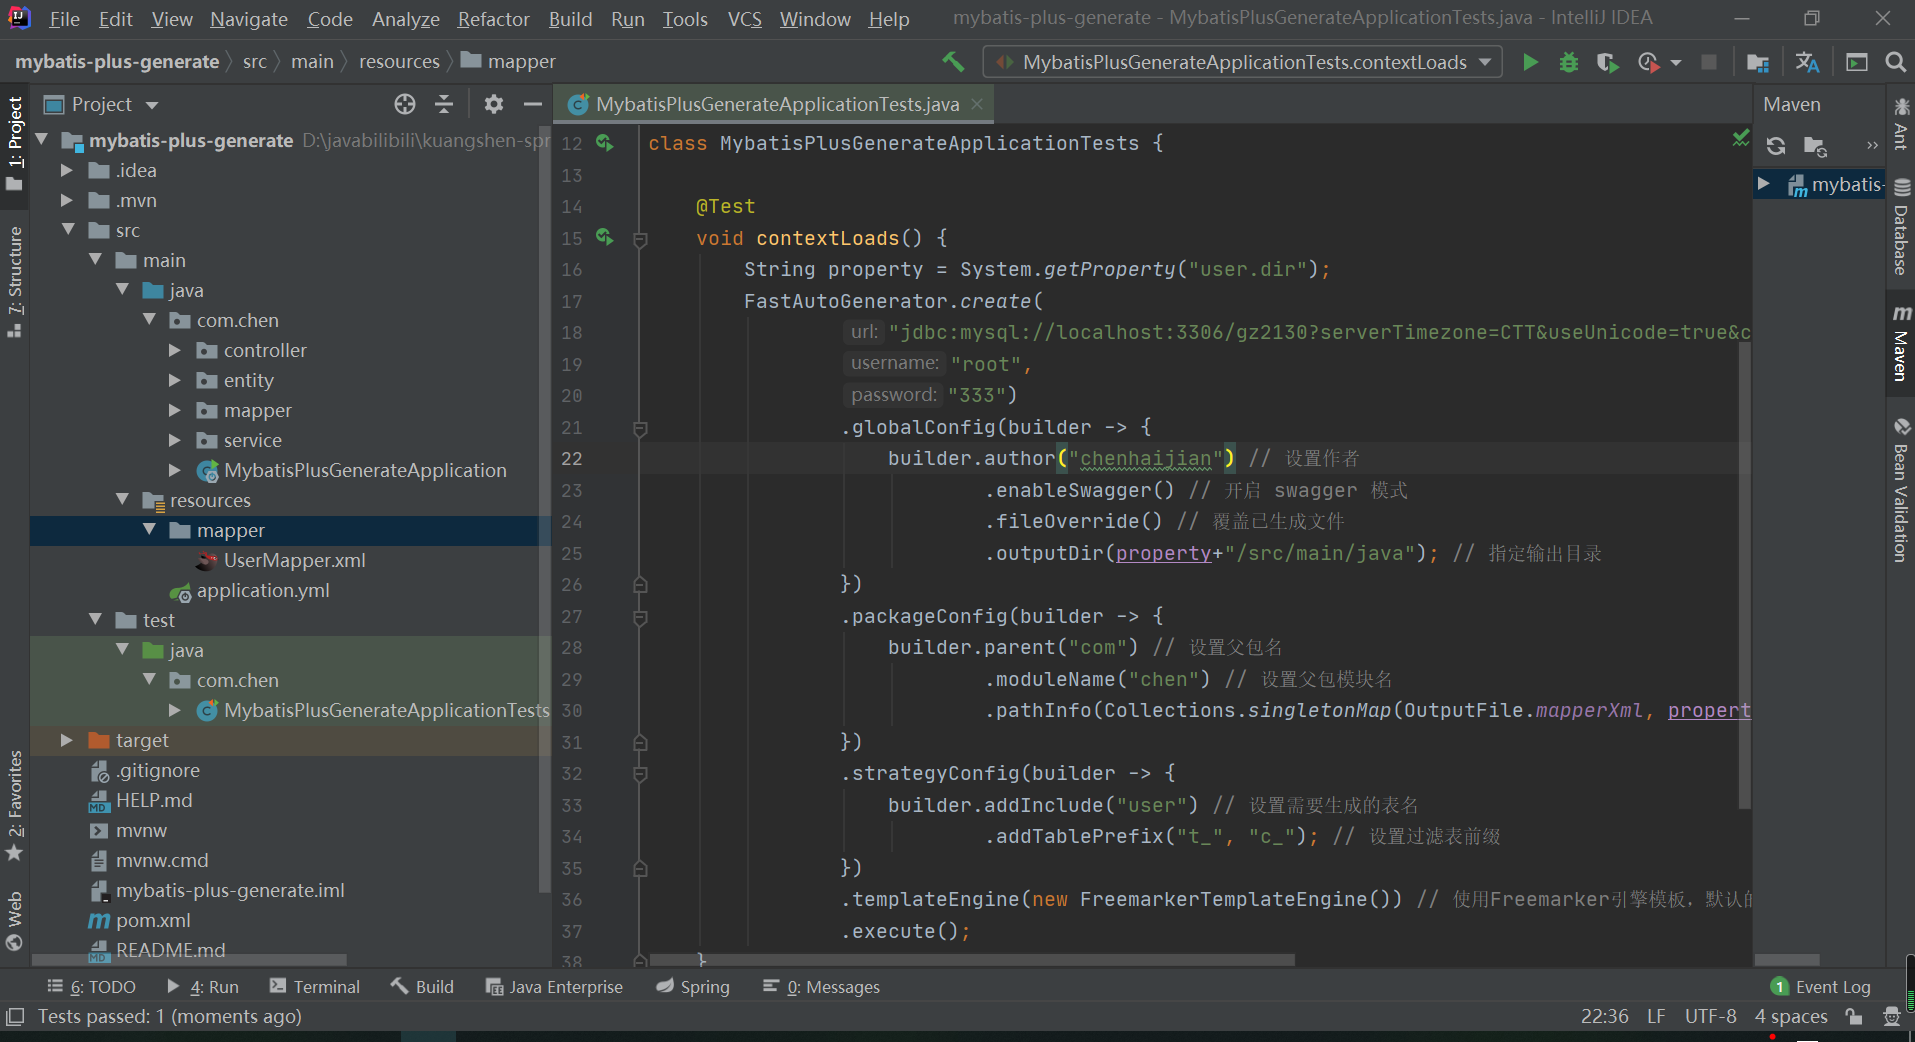Toggle the Maven side tool window

pos(1901,343)
